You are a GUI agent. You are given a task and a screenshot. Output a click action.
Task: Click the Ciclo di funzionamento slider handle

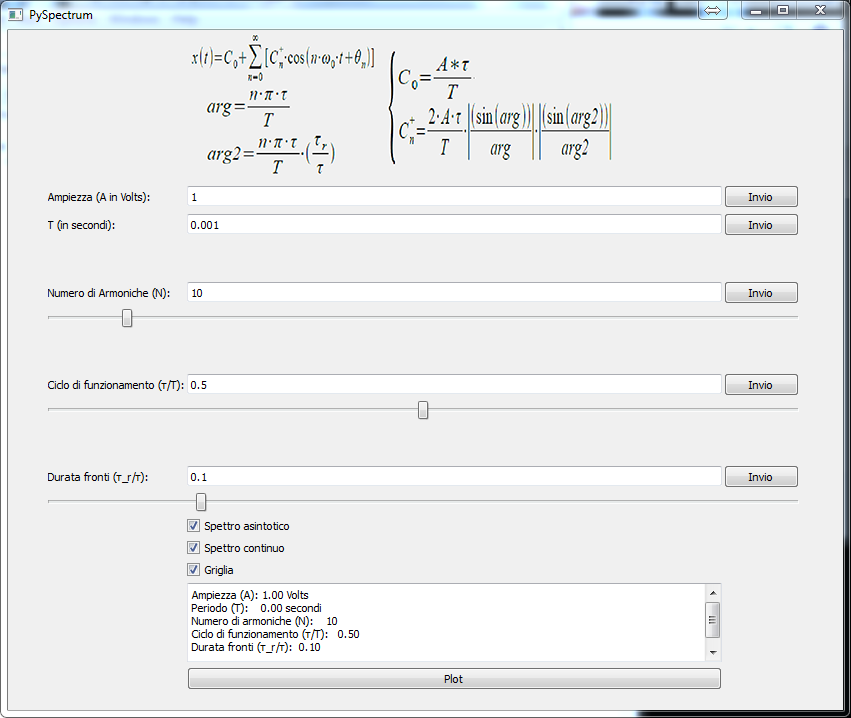point(422,409)
